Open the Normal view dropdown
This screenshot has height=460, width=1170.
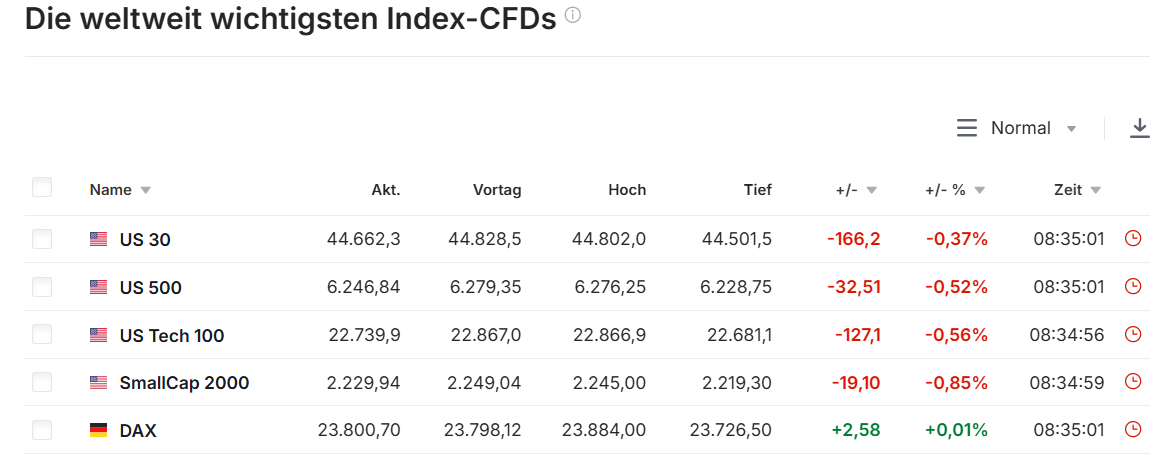(1018, 128)
